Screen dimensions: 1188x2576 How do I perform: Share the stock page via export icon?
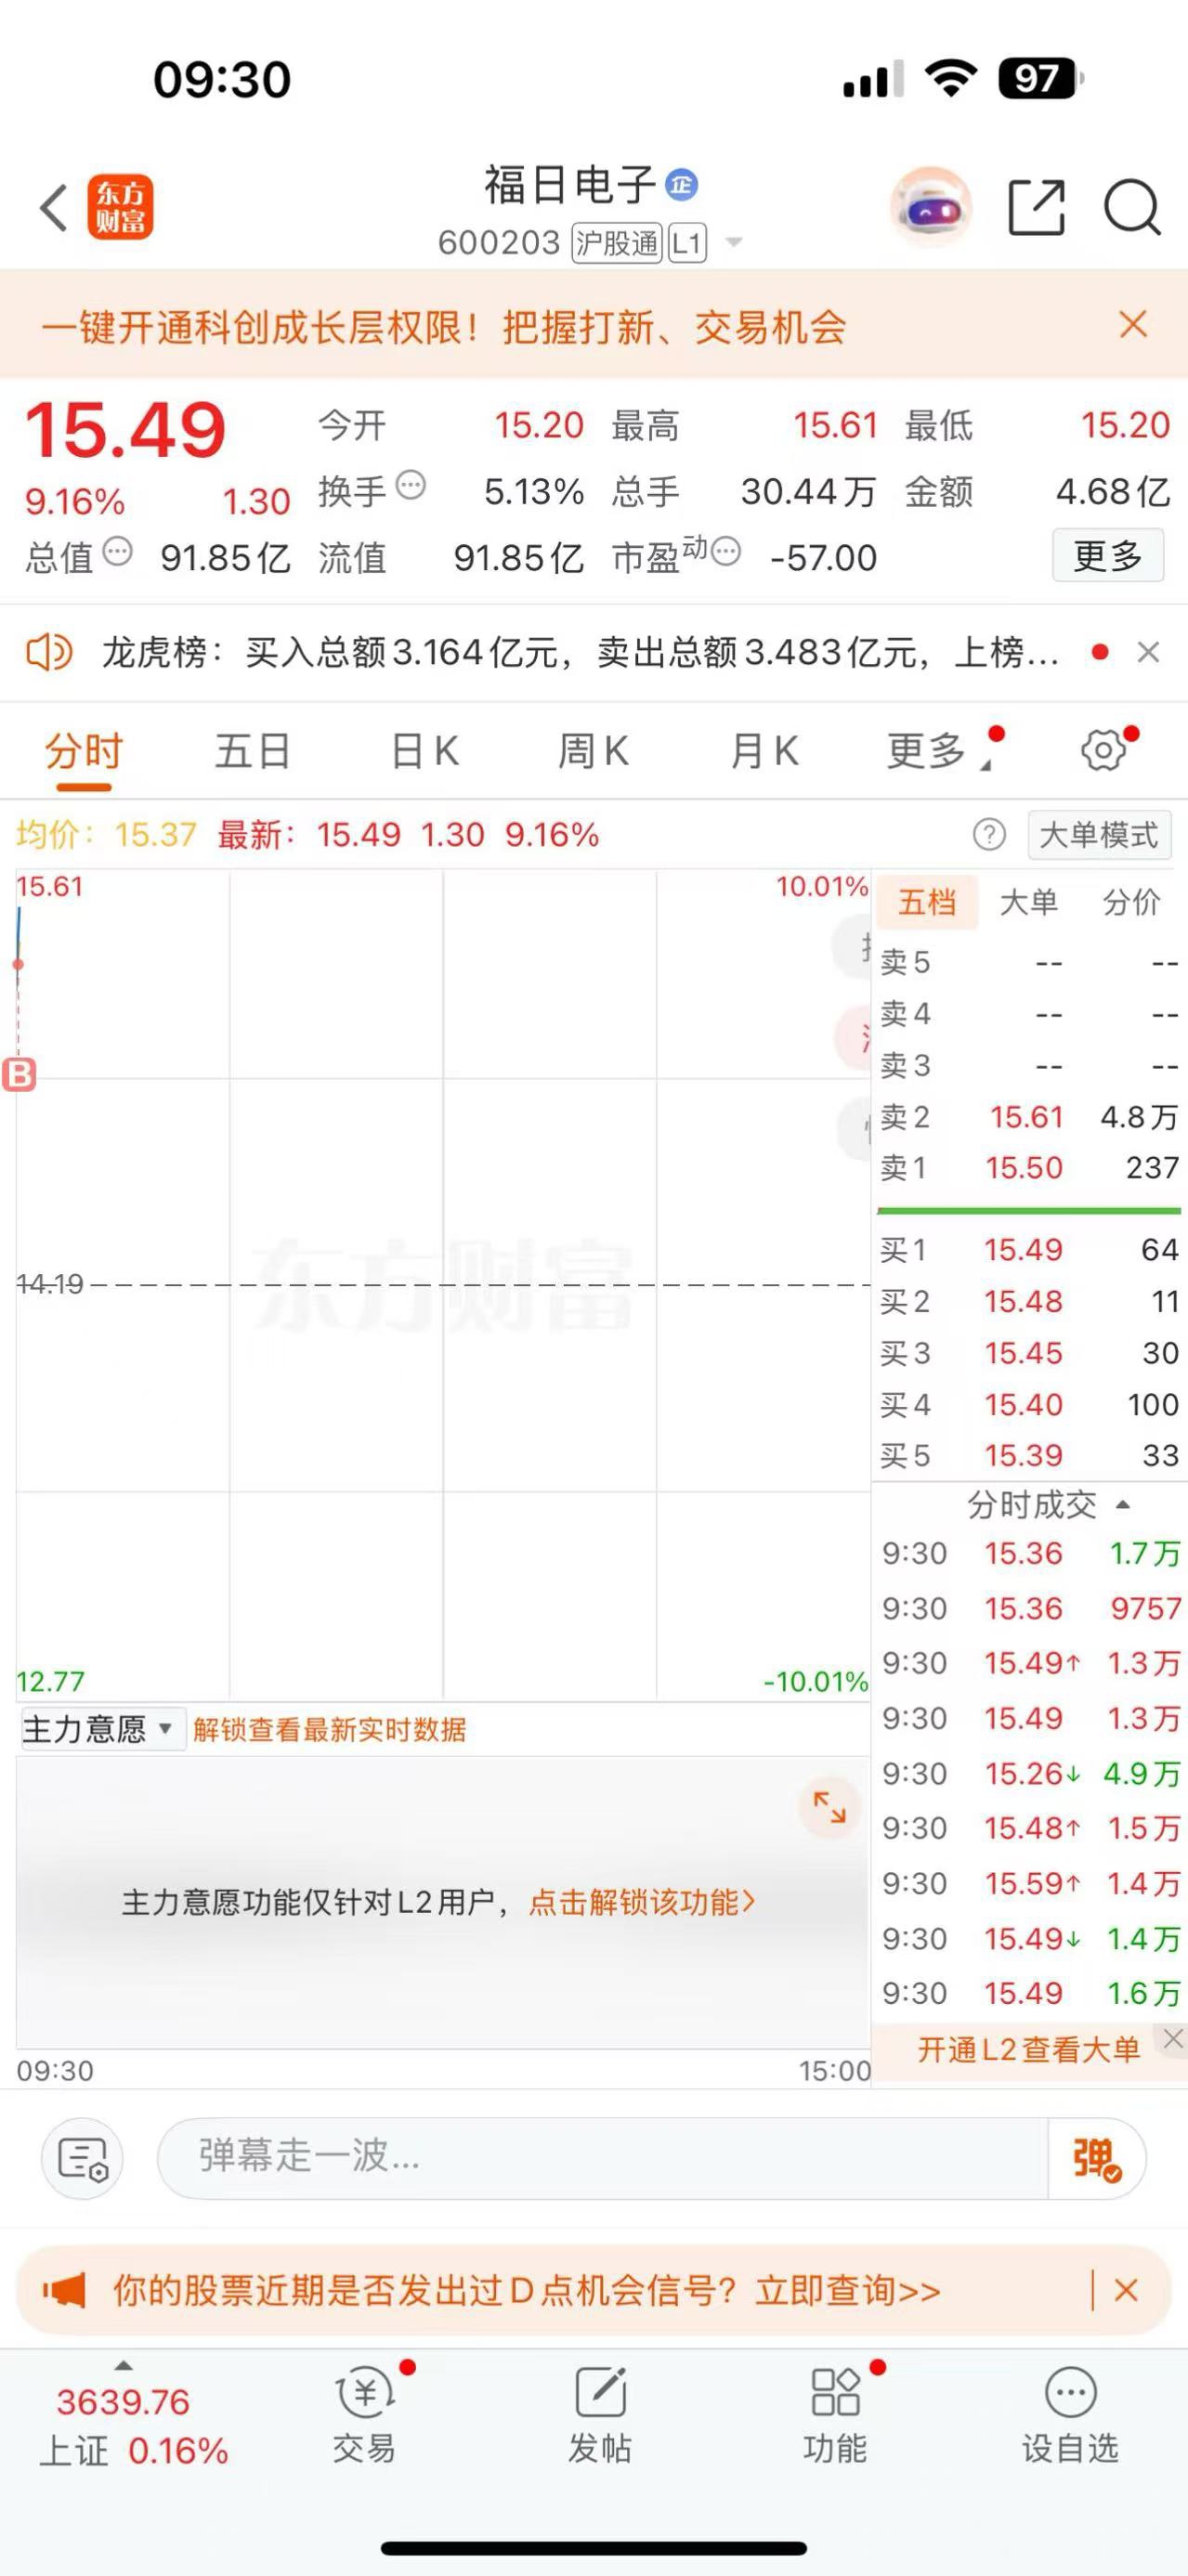click(1036, 208)
